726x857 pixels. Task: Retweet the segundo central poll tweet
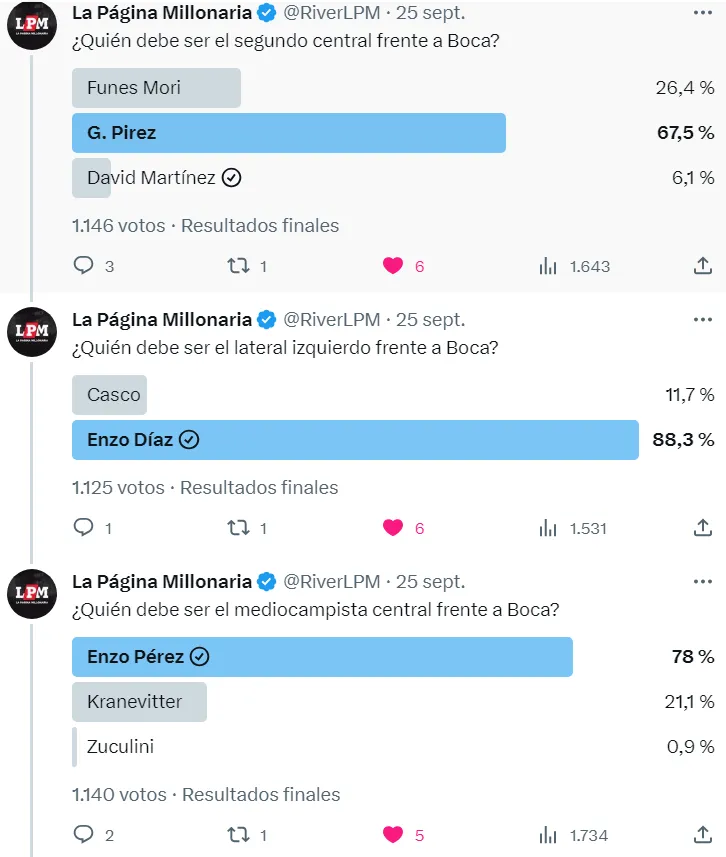pyautogui.click(x=238, y=266)
